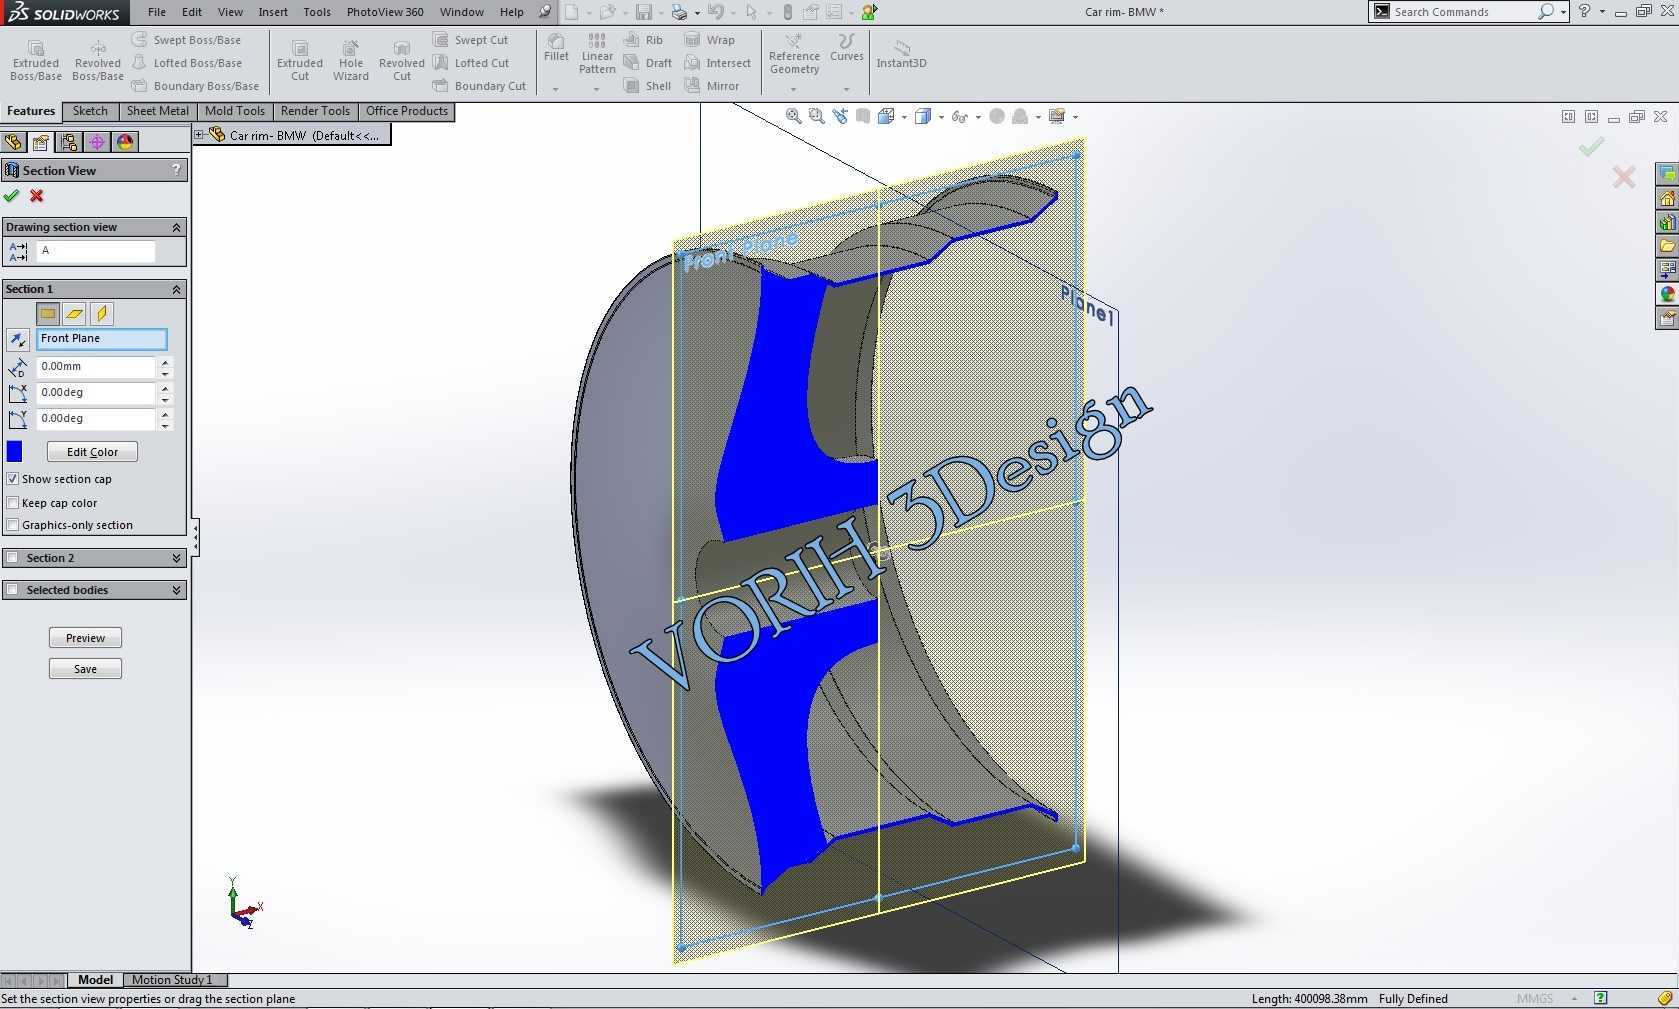Screen dimensions: 1679x1009
Task: Click the section view label field A
Action: pos(96,250)
